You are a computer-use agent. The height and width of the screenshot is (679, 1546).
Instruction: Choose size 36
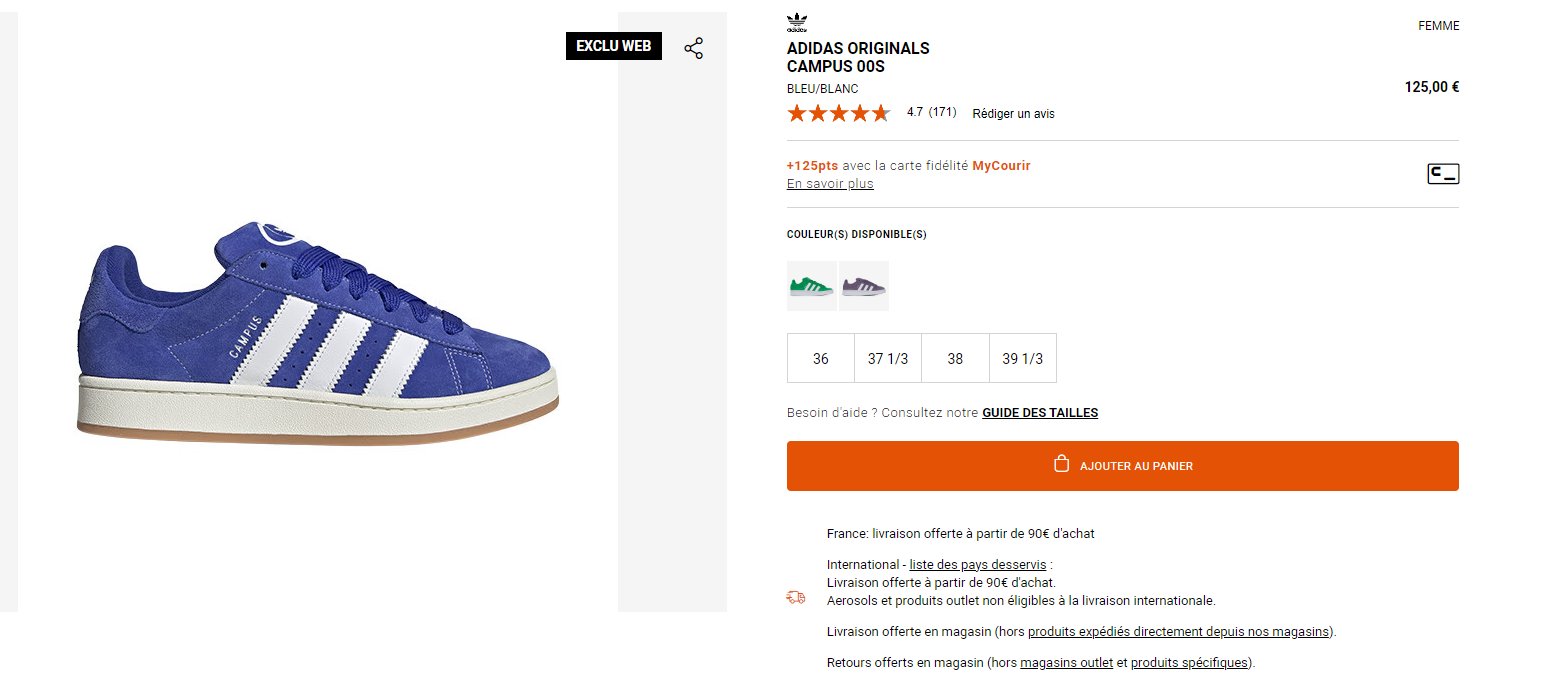[x=821, y=358]
